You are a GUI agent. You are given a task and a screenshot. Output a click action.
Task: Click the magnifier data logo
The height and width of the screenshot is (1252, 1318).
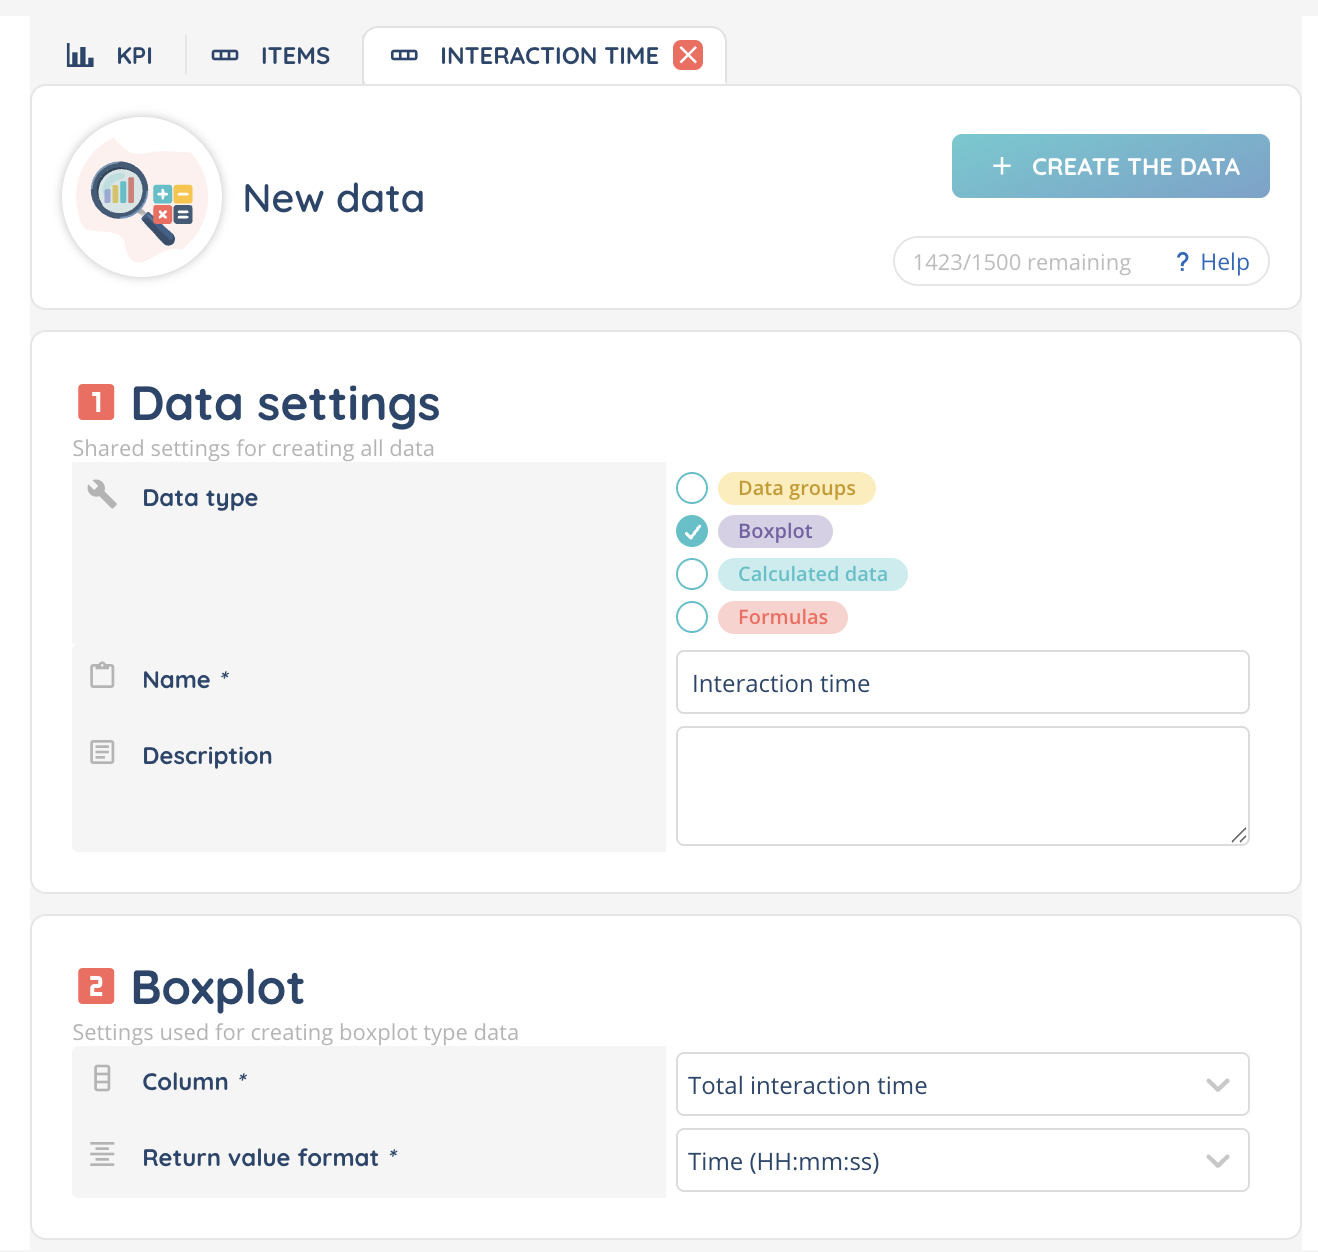point(142,198)
